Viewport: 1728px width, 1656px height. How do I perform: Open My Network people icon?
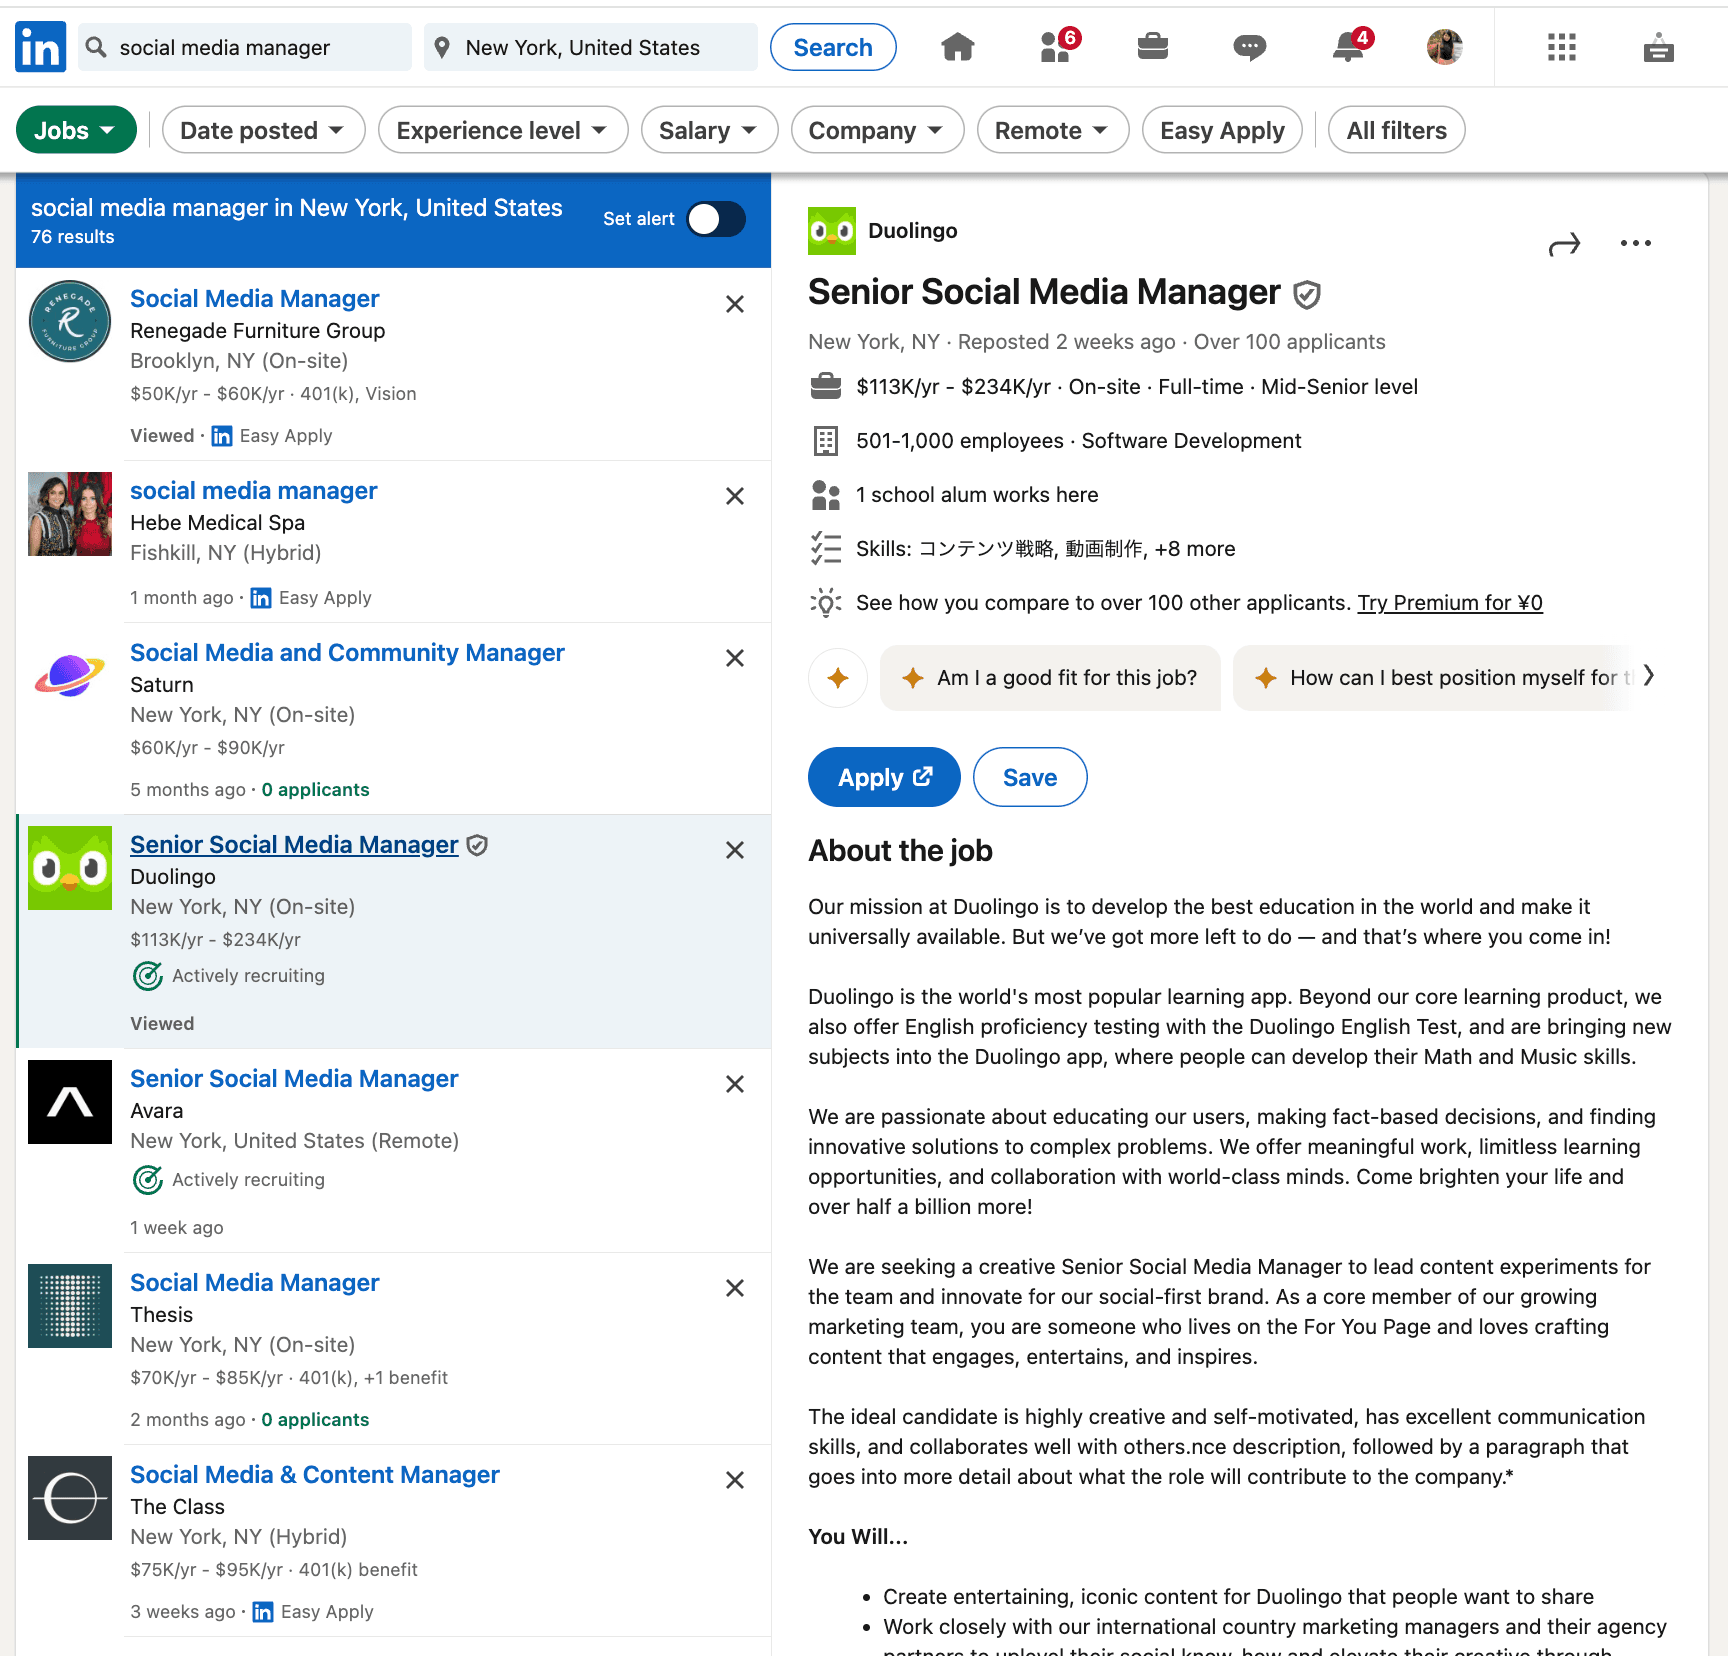click(x=1055, y=47)
